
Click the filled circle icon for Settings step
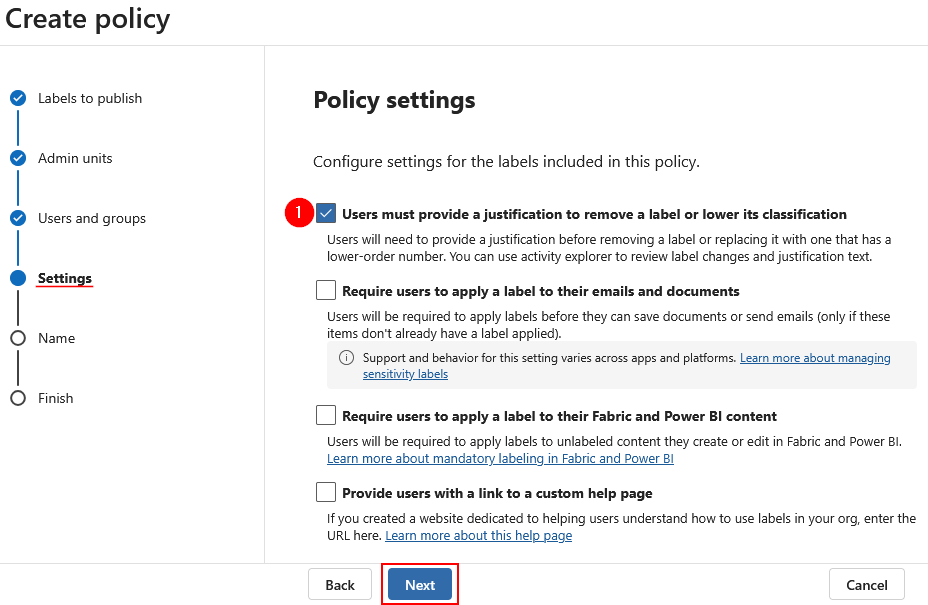click(18, 278)
